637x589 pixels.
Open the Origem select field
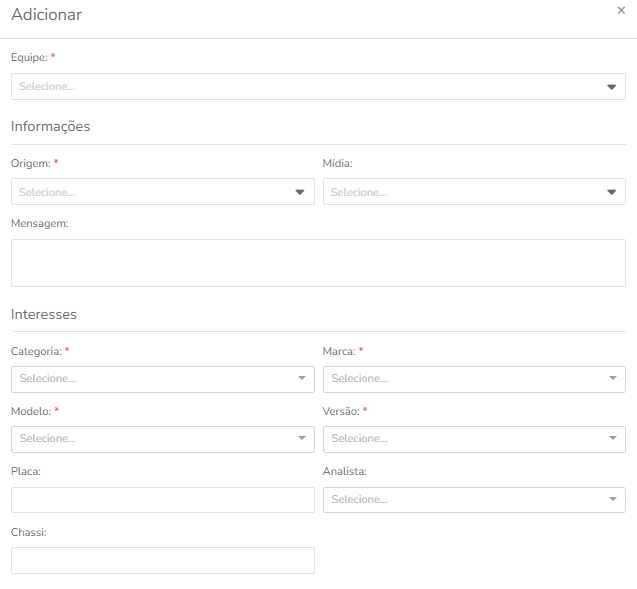[x=162, y=192]
